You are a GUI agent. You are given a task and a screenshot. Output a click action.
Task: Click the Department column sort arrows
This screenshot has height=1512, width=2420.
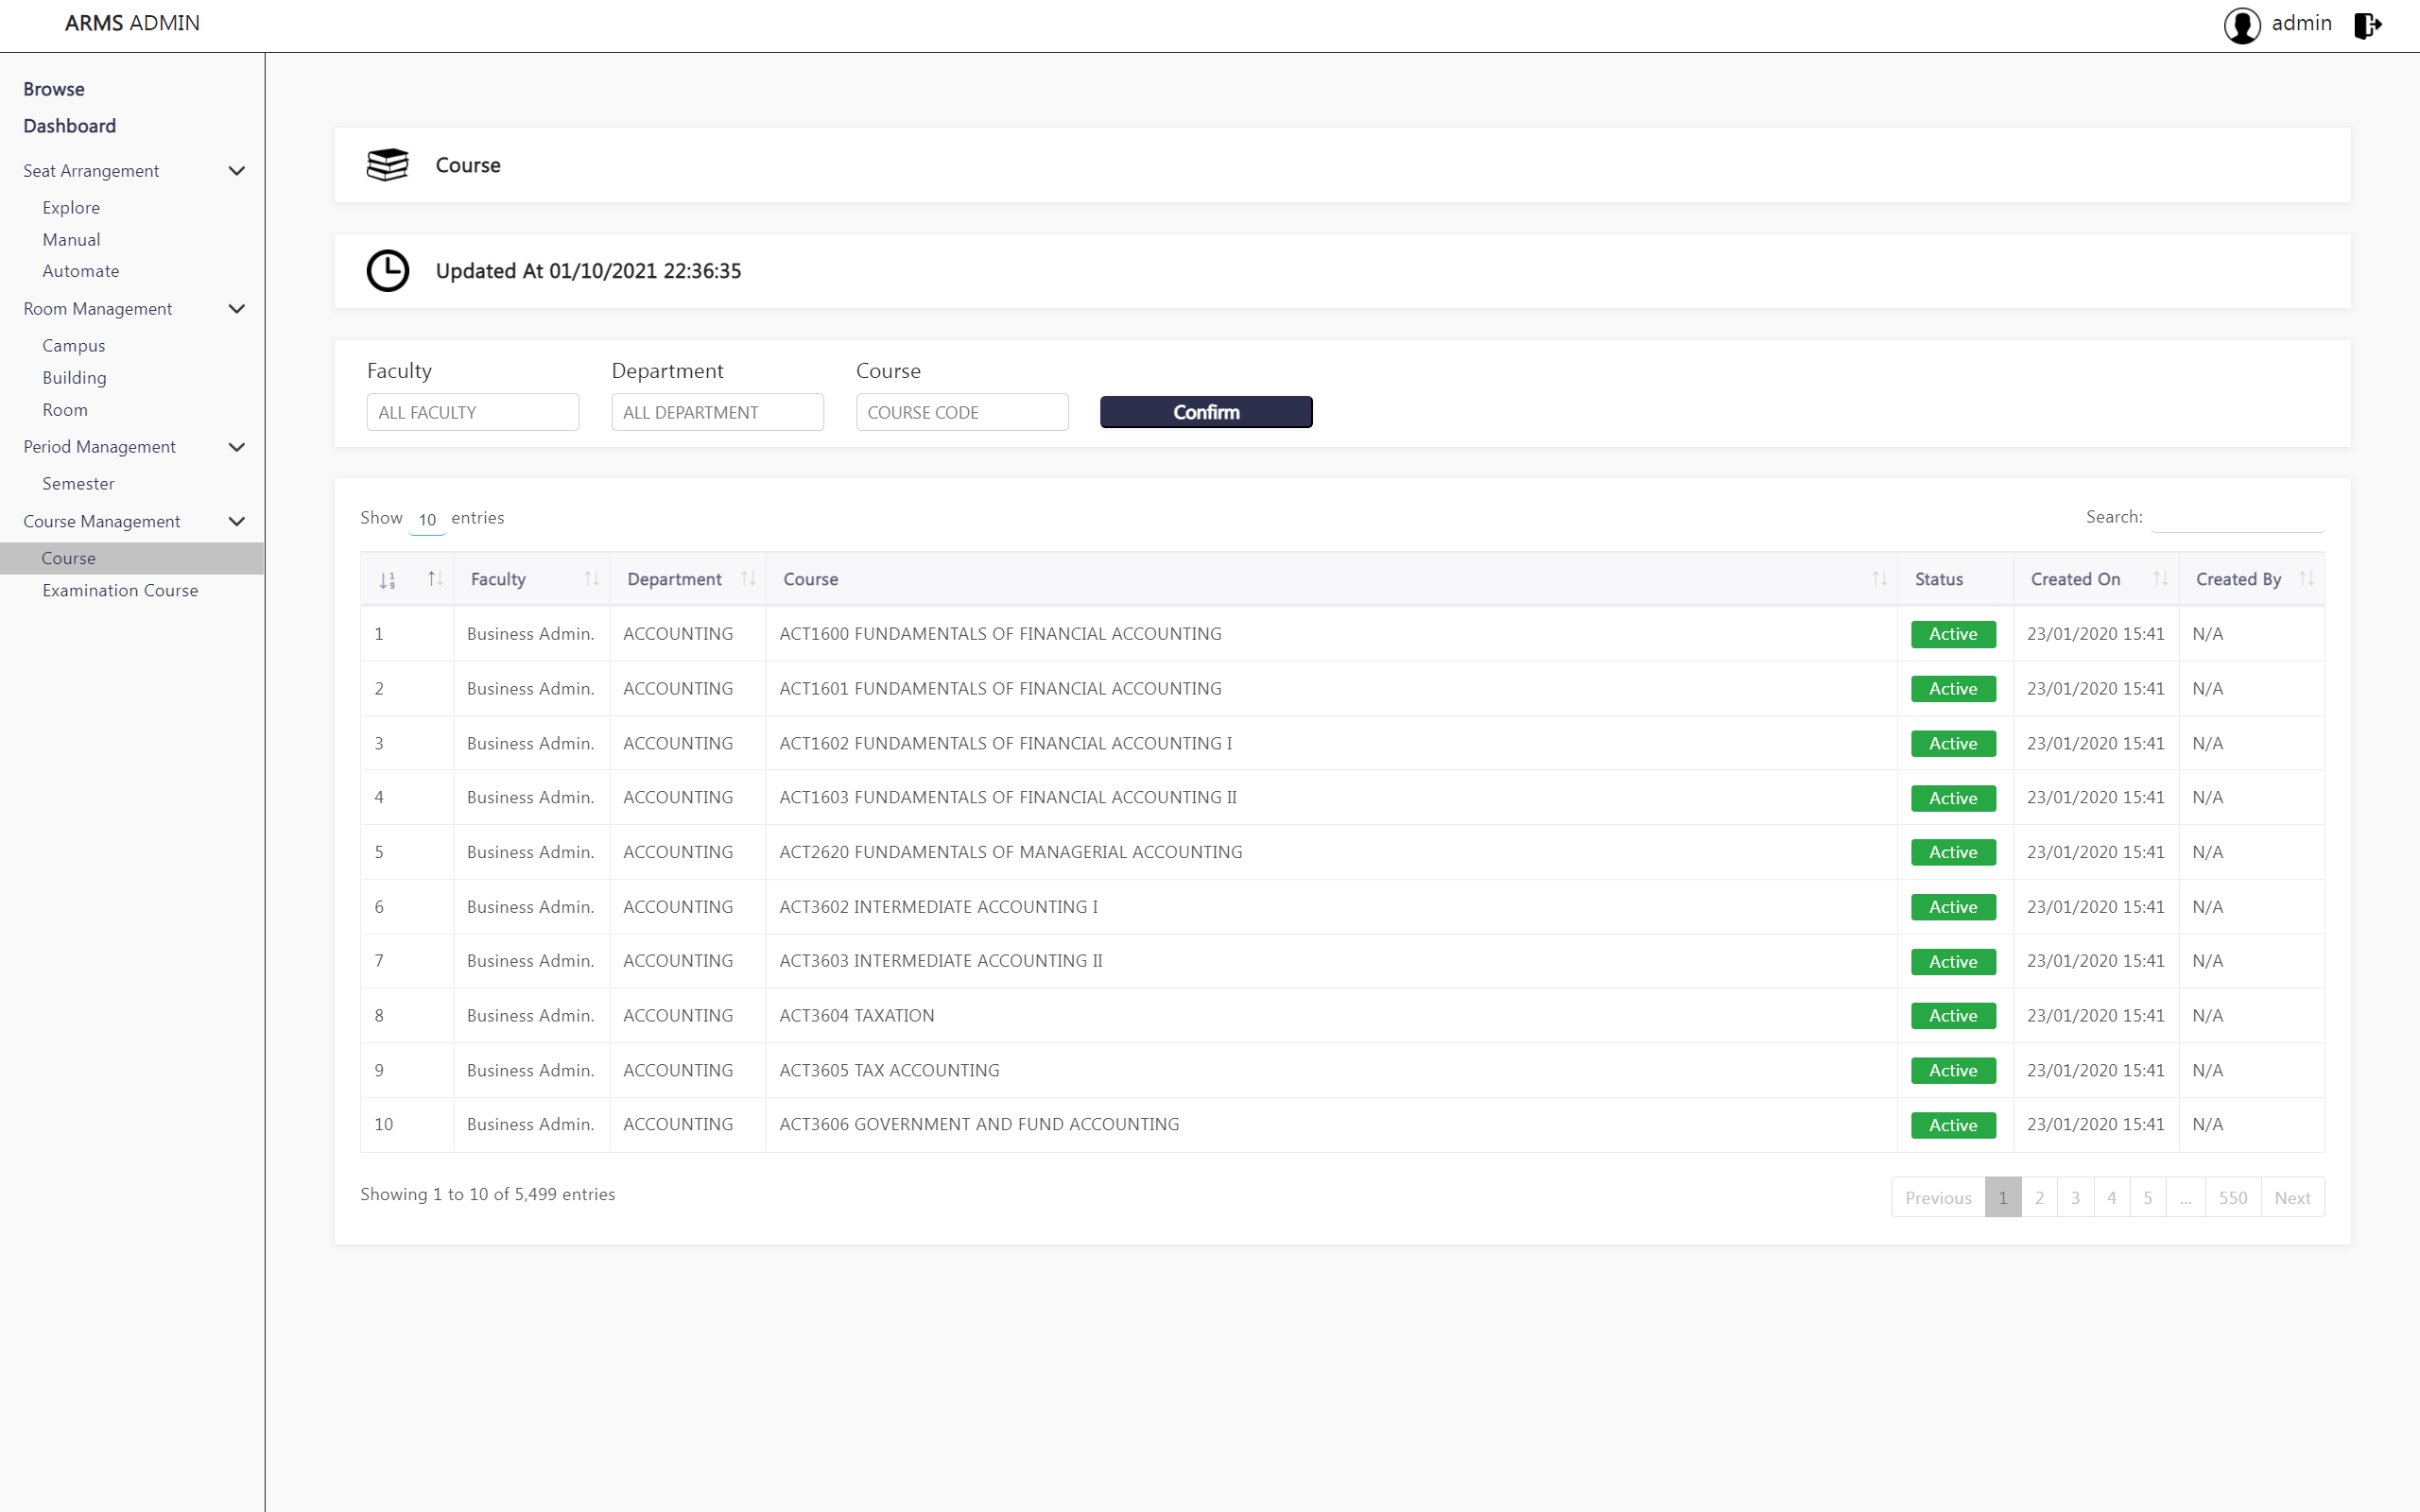click(747, 579)
